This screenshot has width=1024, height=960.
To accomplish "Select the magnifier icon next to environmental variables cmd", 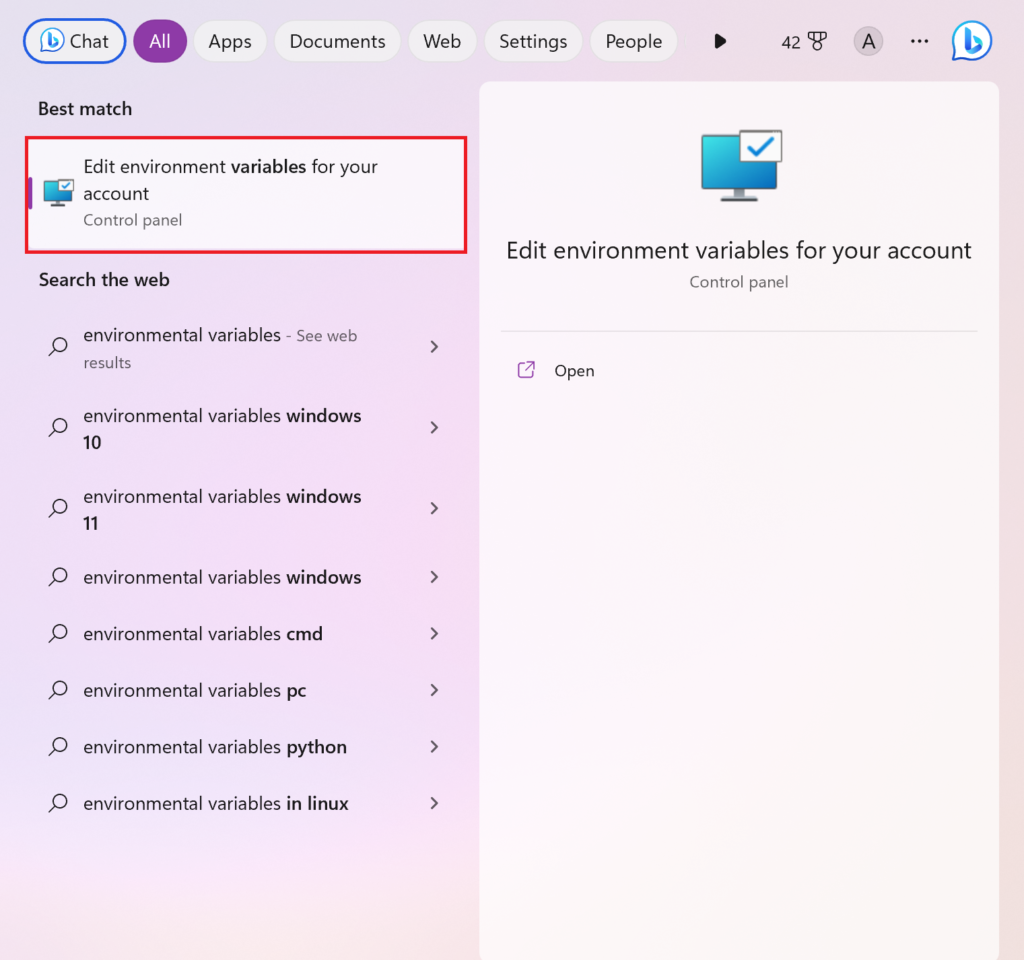I will [57, 633].
